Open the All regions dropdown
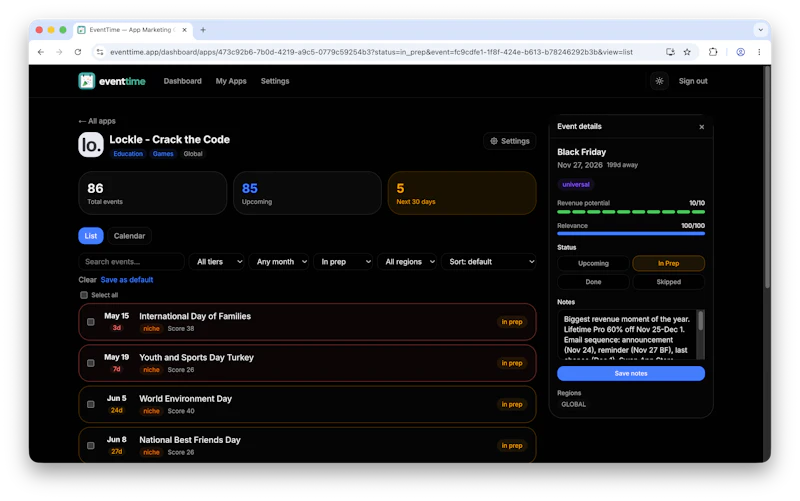 coord(407,262)
